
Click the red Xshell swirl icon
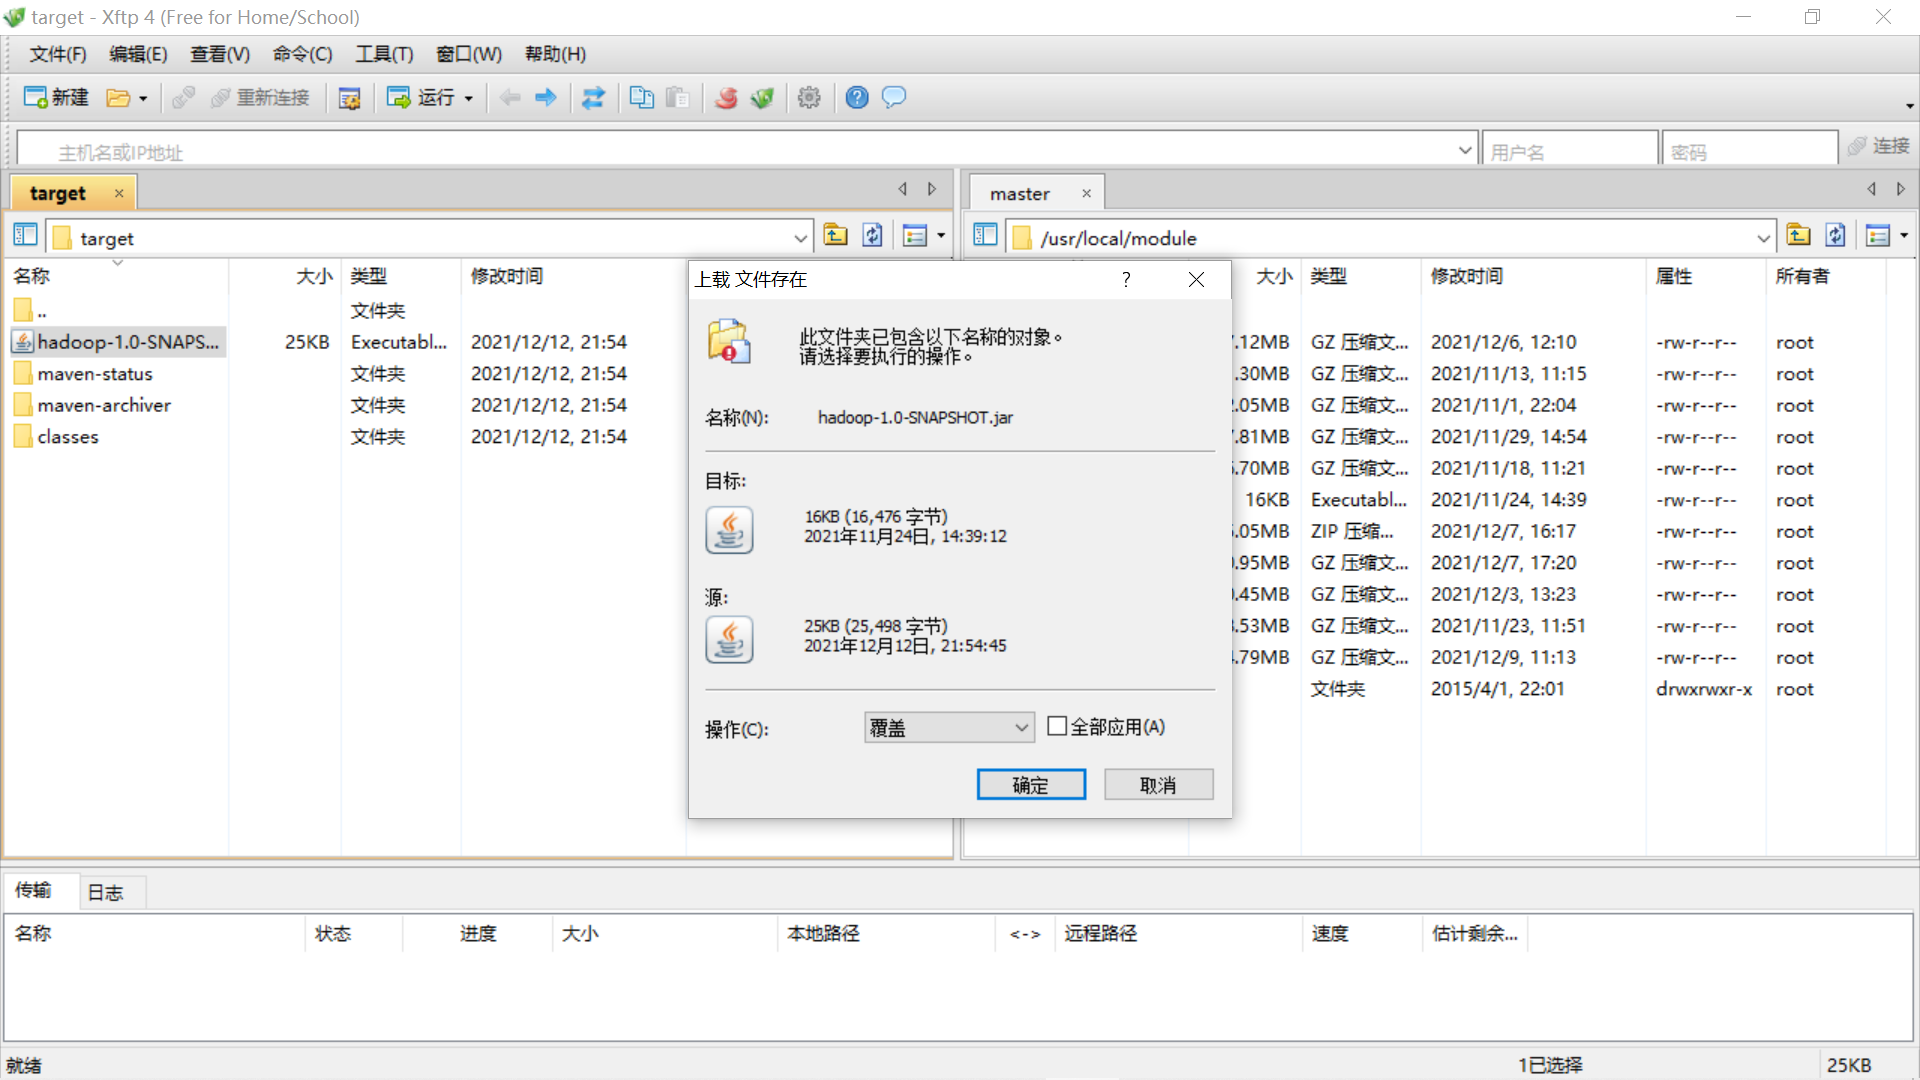727,97
